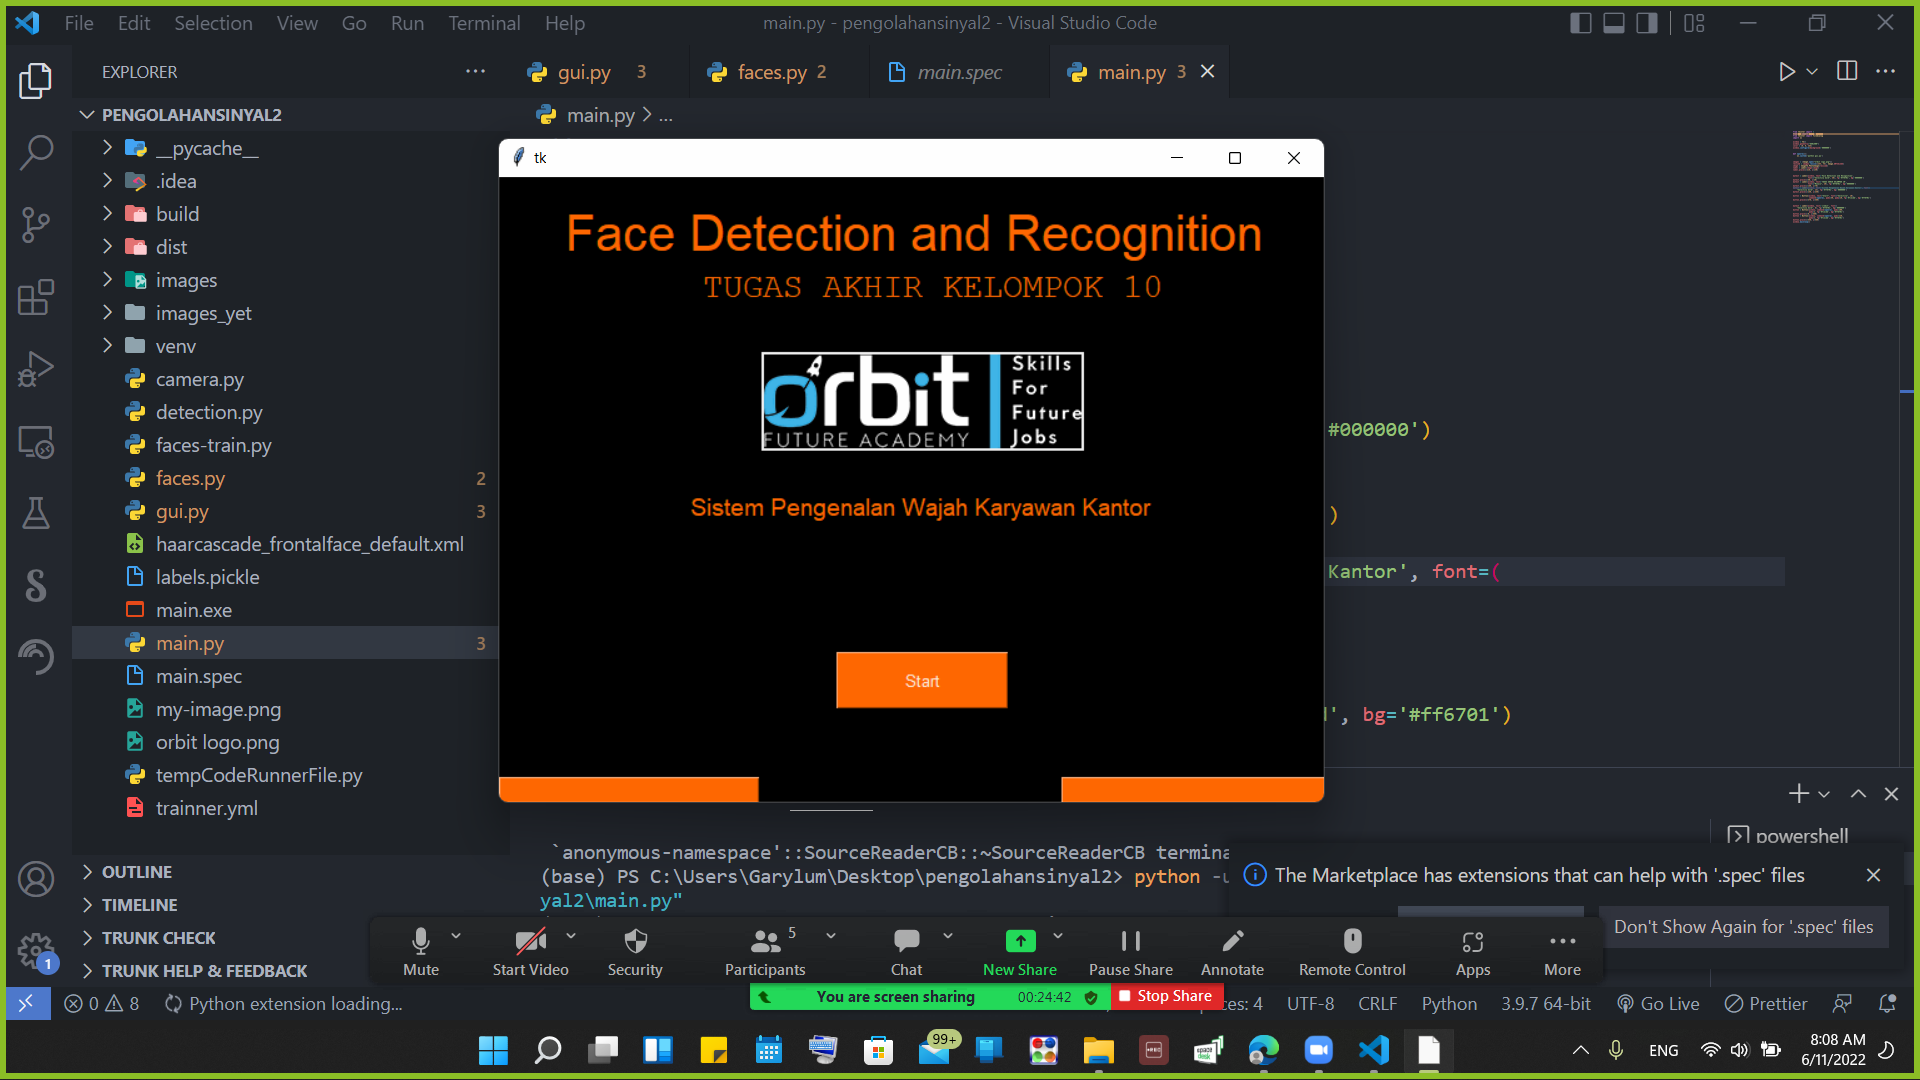Screen dimensions: 1920x1080
Task: Open the Terminal menu
Action: coord(484,23)
